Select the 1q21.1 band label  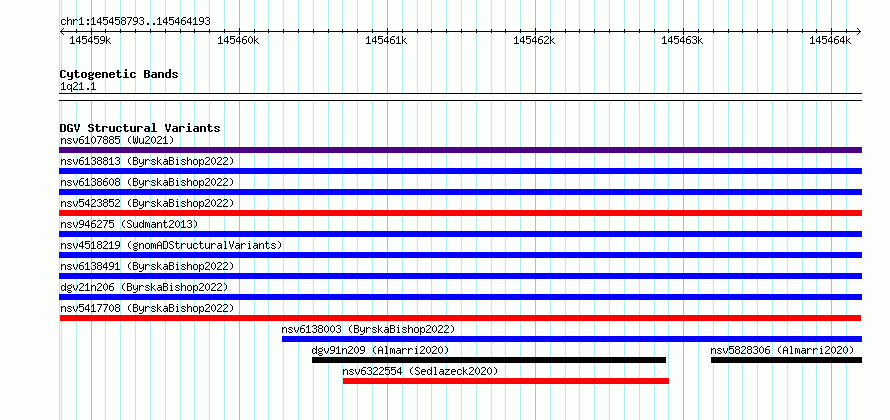78,86
